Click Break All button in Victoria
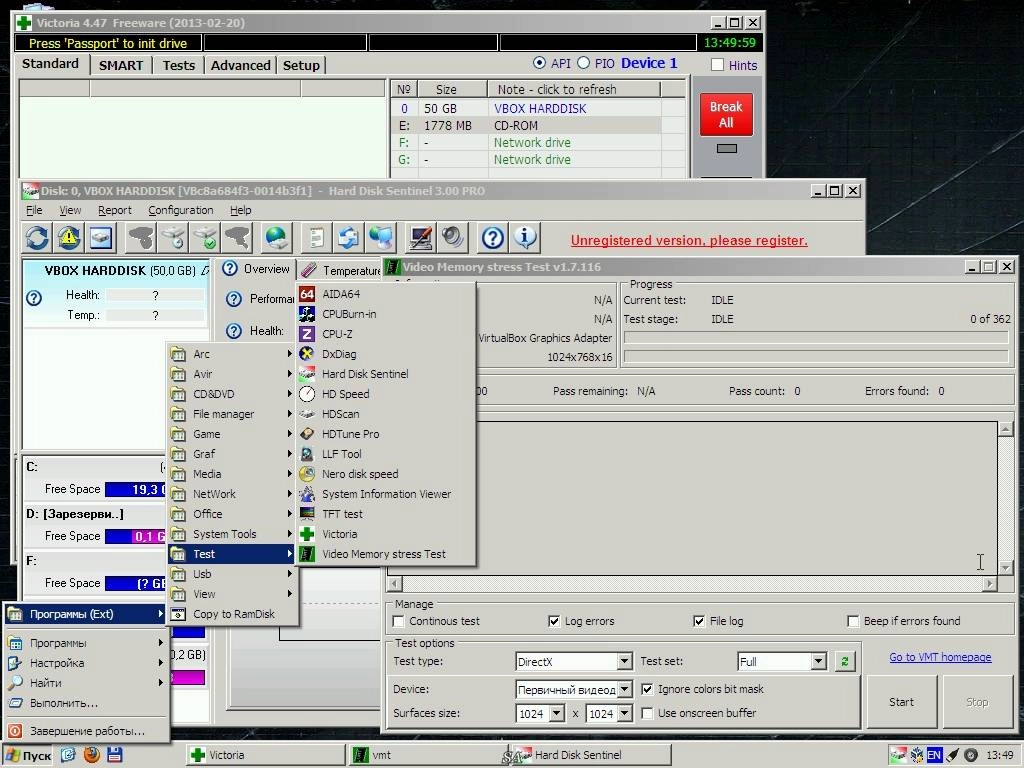This screenshot has width=1024, height=768. 726,114
